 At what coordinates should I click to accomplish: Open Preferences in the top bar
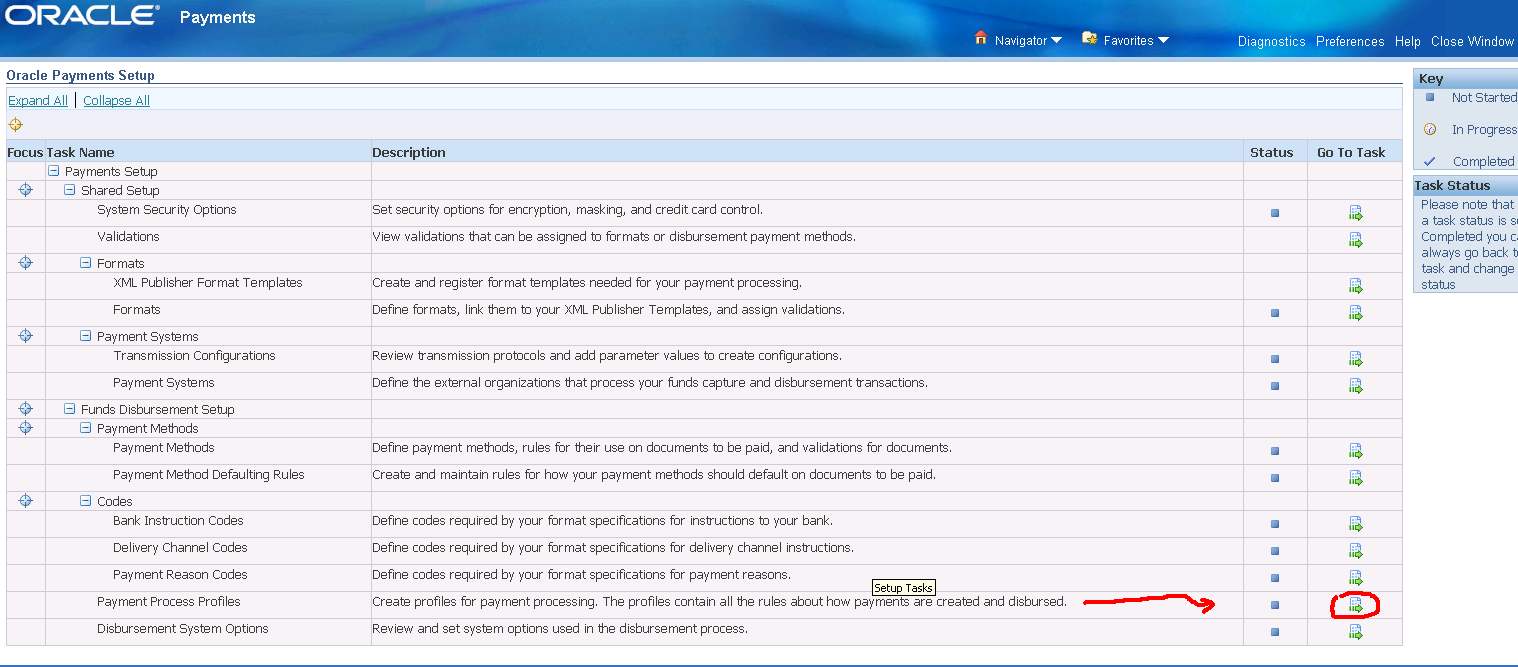click(1350, 41)
